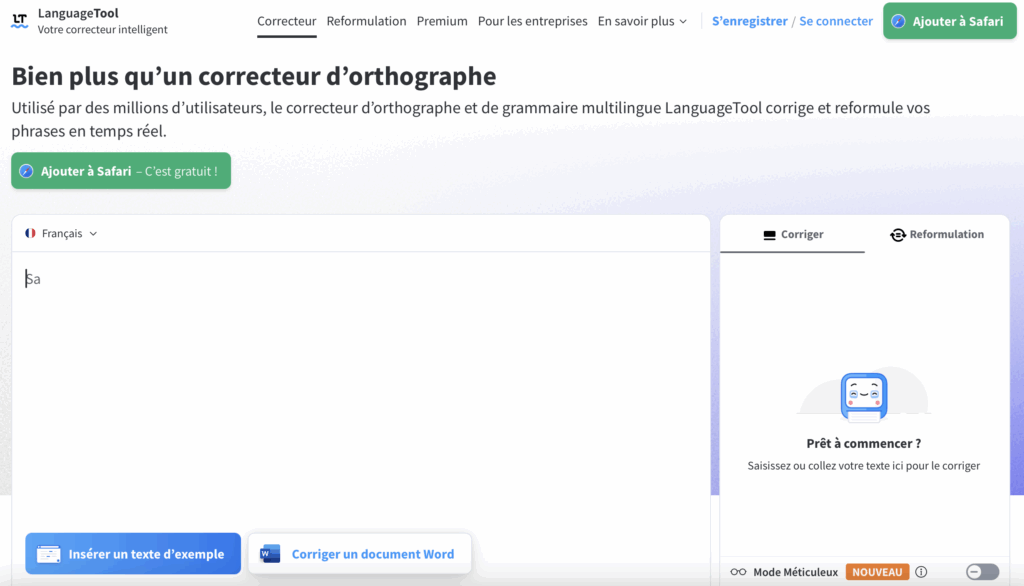Click the Bien plus qu'un correcteur d'orthographe heading
This screenshot has height=586, width=1024.
(253, 76)
